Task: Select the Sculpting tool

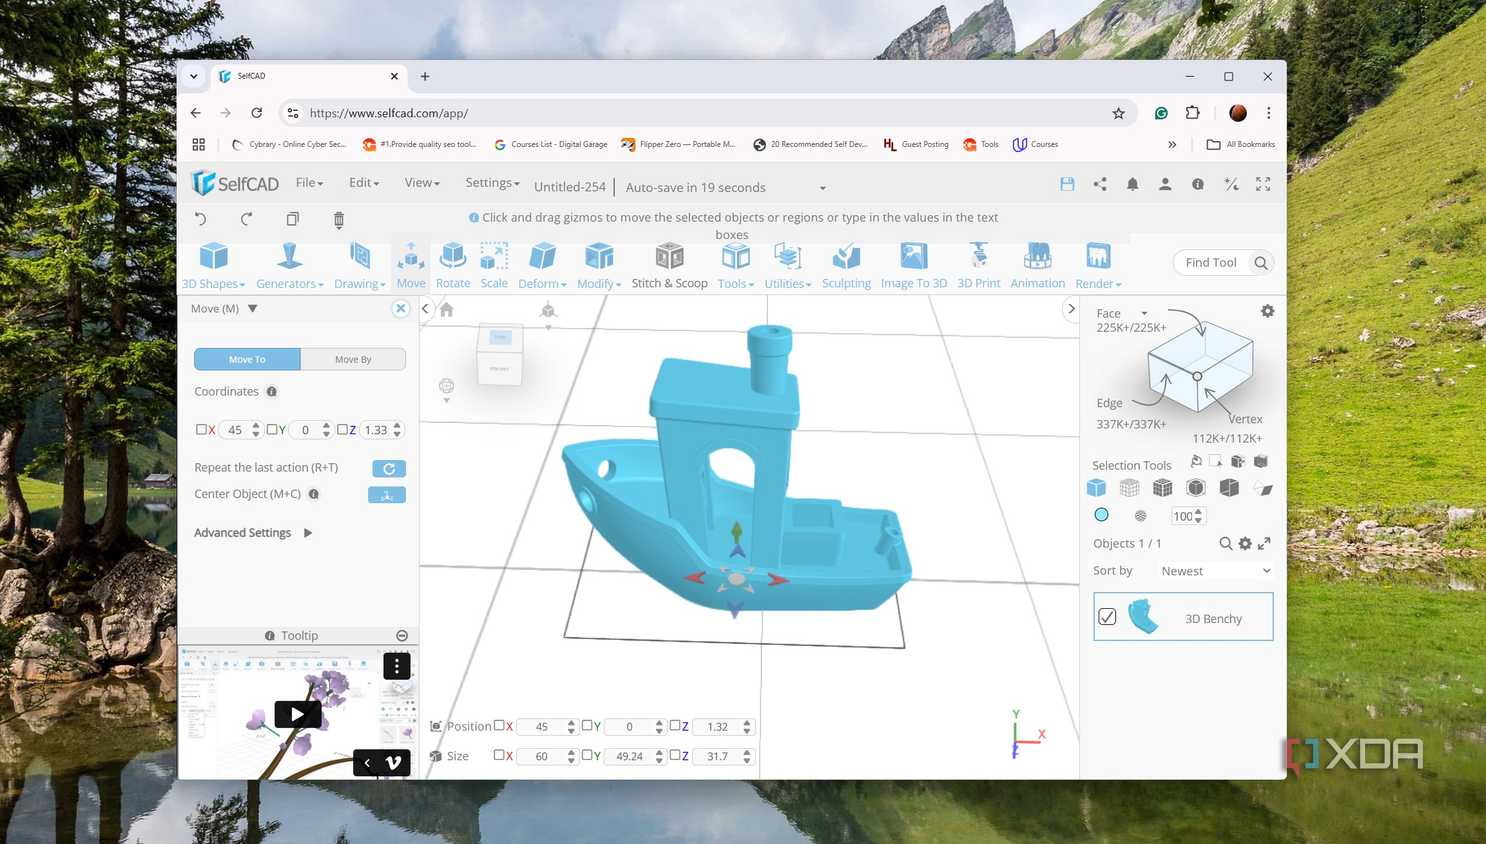Action: point(846,266)
